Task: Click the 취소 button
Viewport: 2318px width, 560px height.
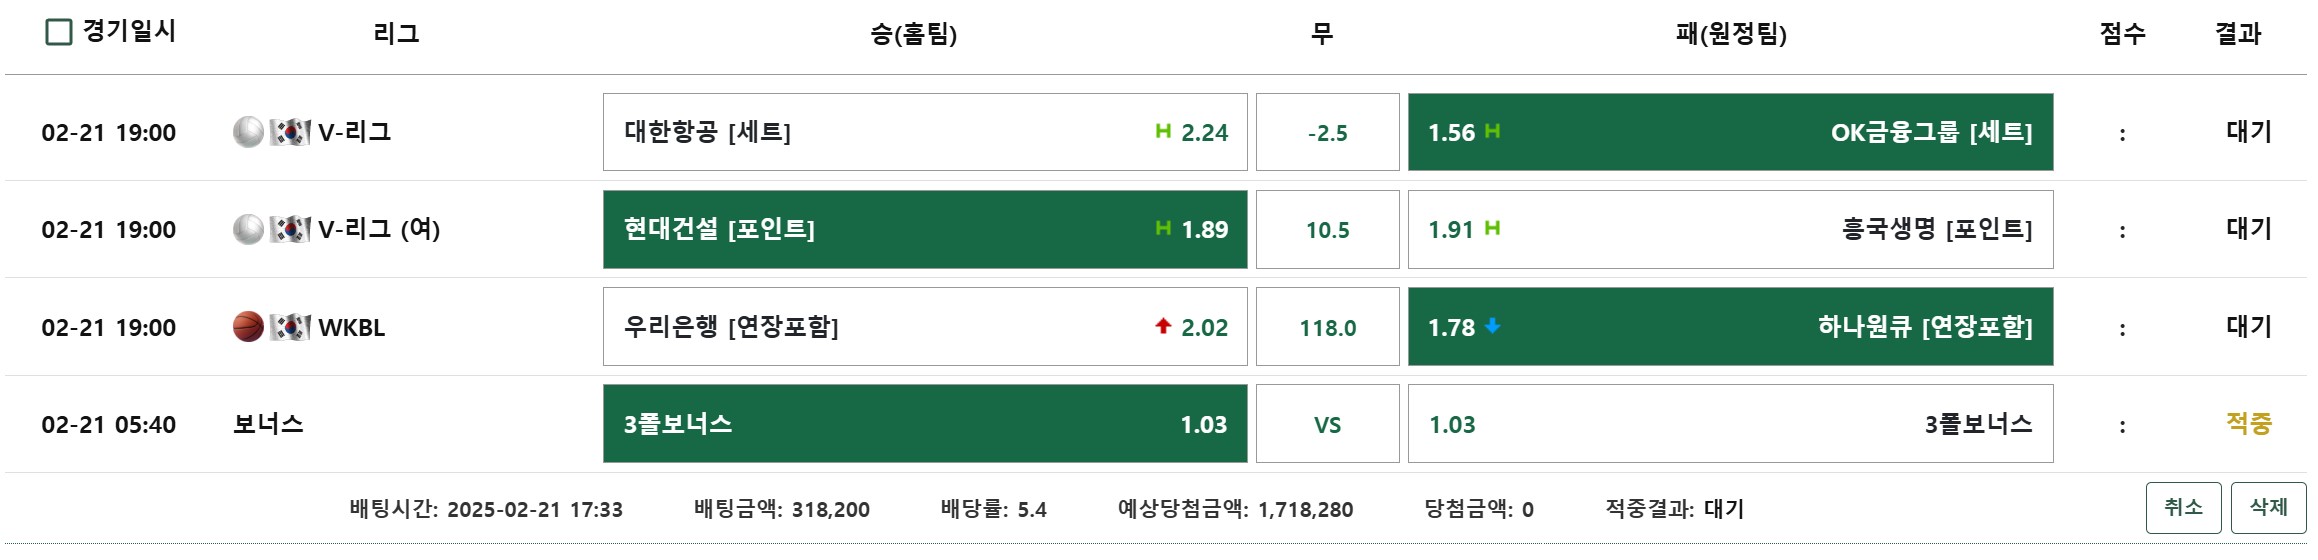Action: pyautogui.click(x=2183, y=508)
